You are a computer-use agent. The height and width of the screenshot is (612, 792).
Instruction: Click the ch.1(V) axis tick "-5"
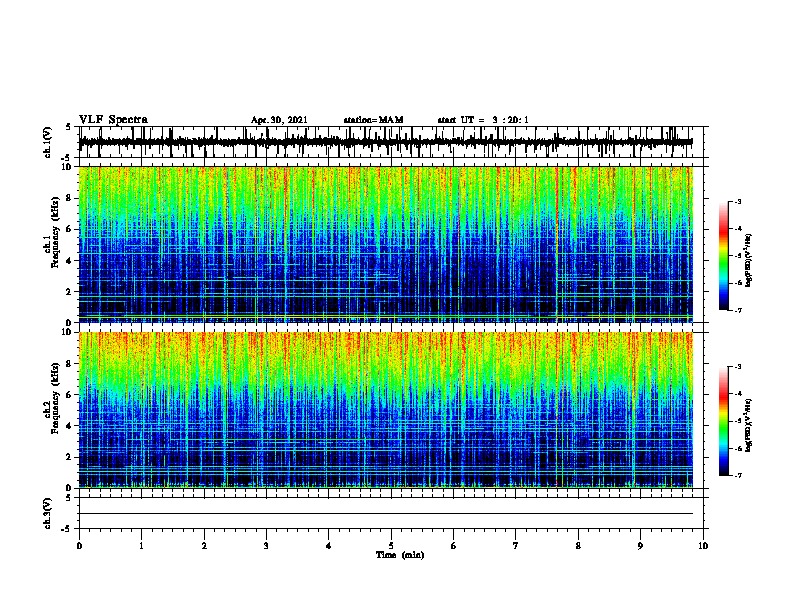click(68, 158)
